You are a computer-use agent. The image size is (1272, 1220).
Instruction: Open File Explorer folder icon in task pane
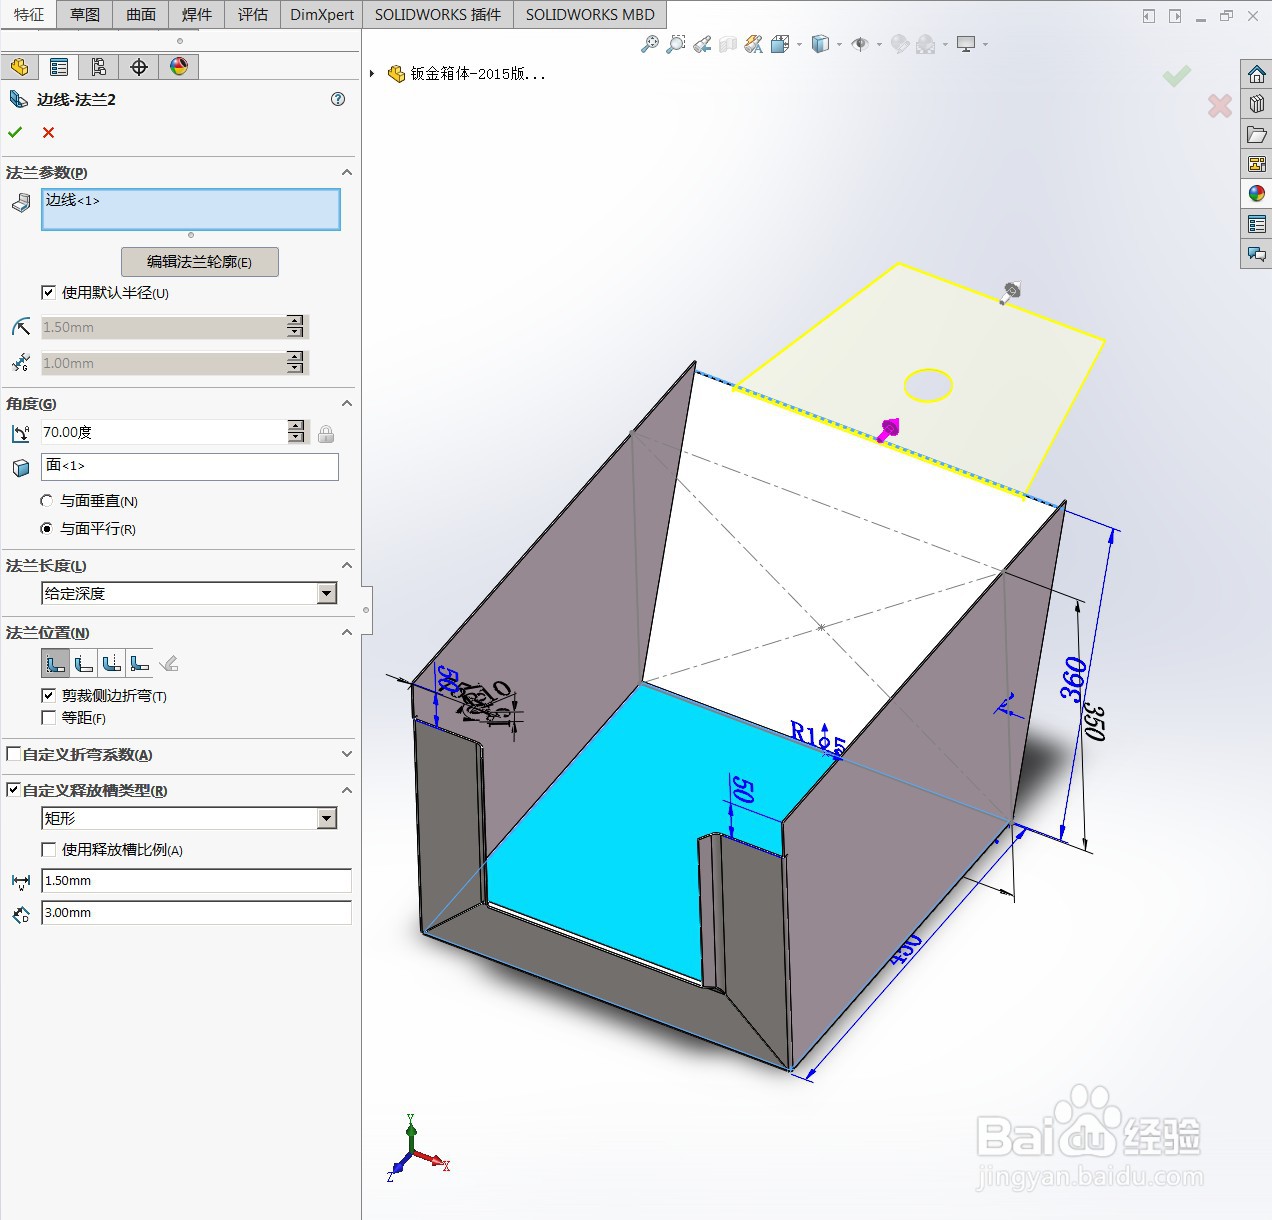(1257, 134)
